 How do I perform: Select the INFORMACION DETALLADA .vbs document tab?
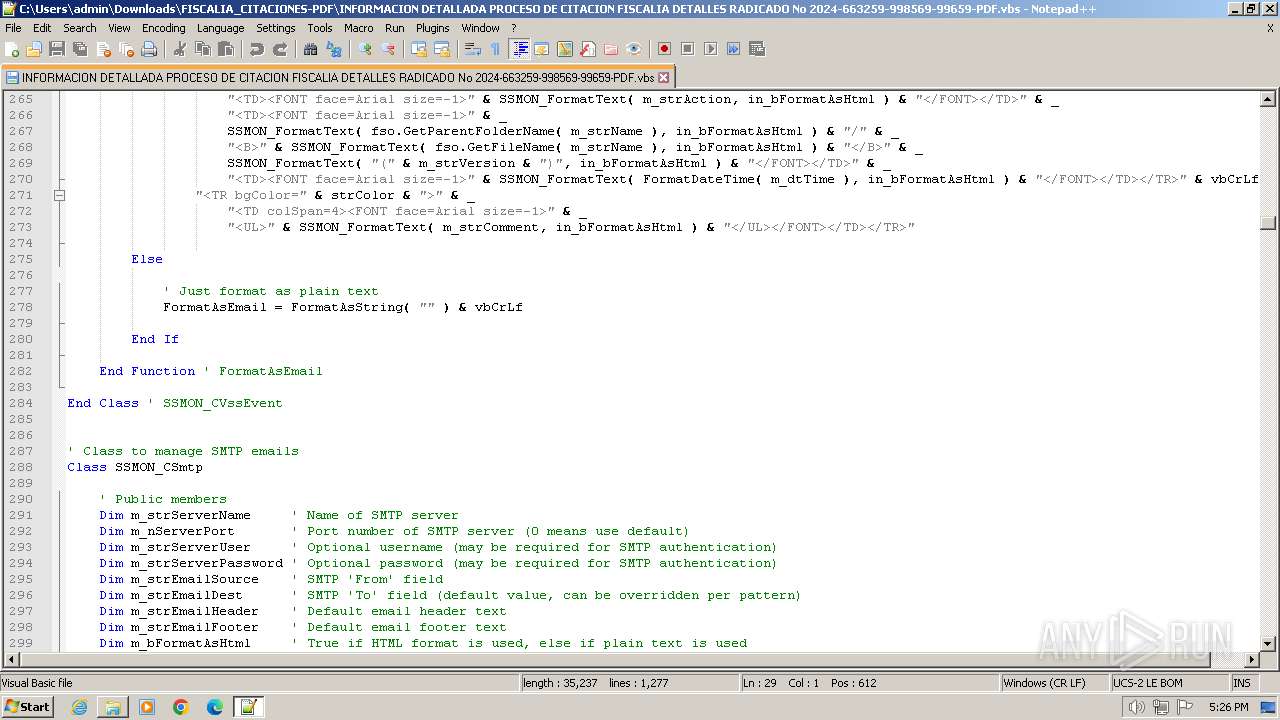(x=337, y=77)
